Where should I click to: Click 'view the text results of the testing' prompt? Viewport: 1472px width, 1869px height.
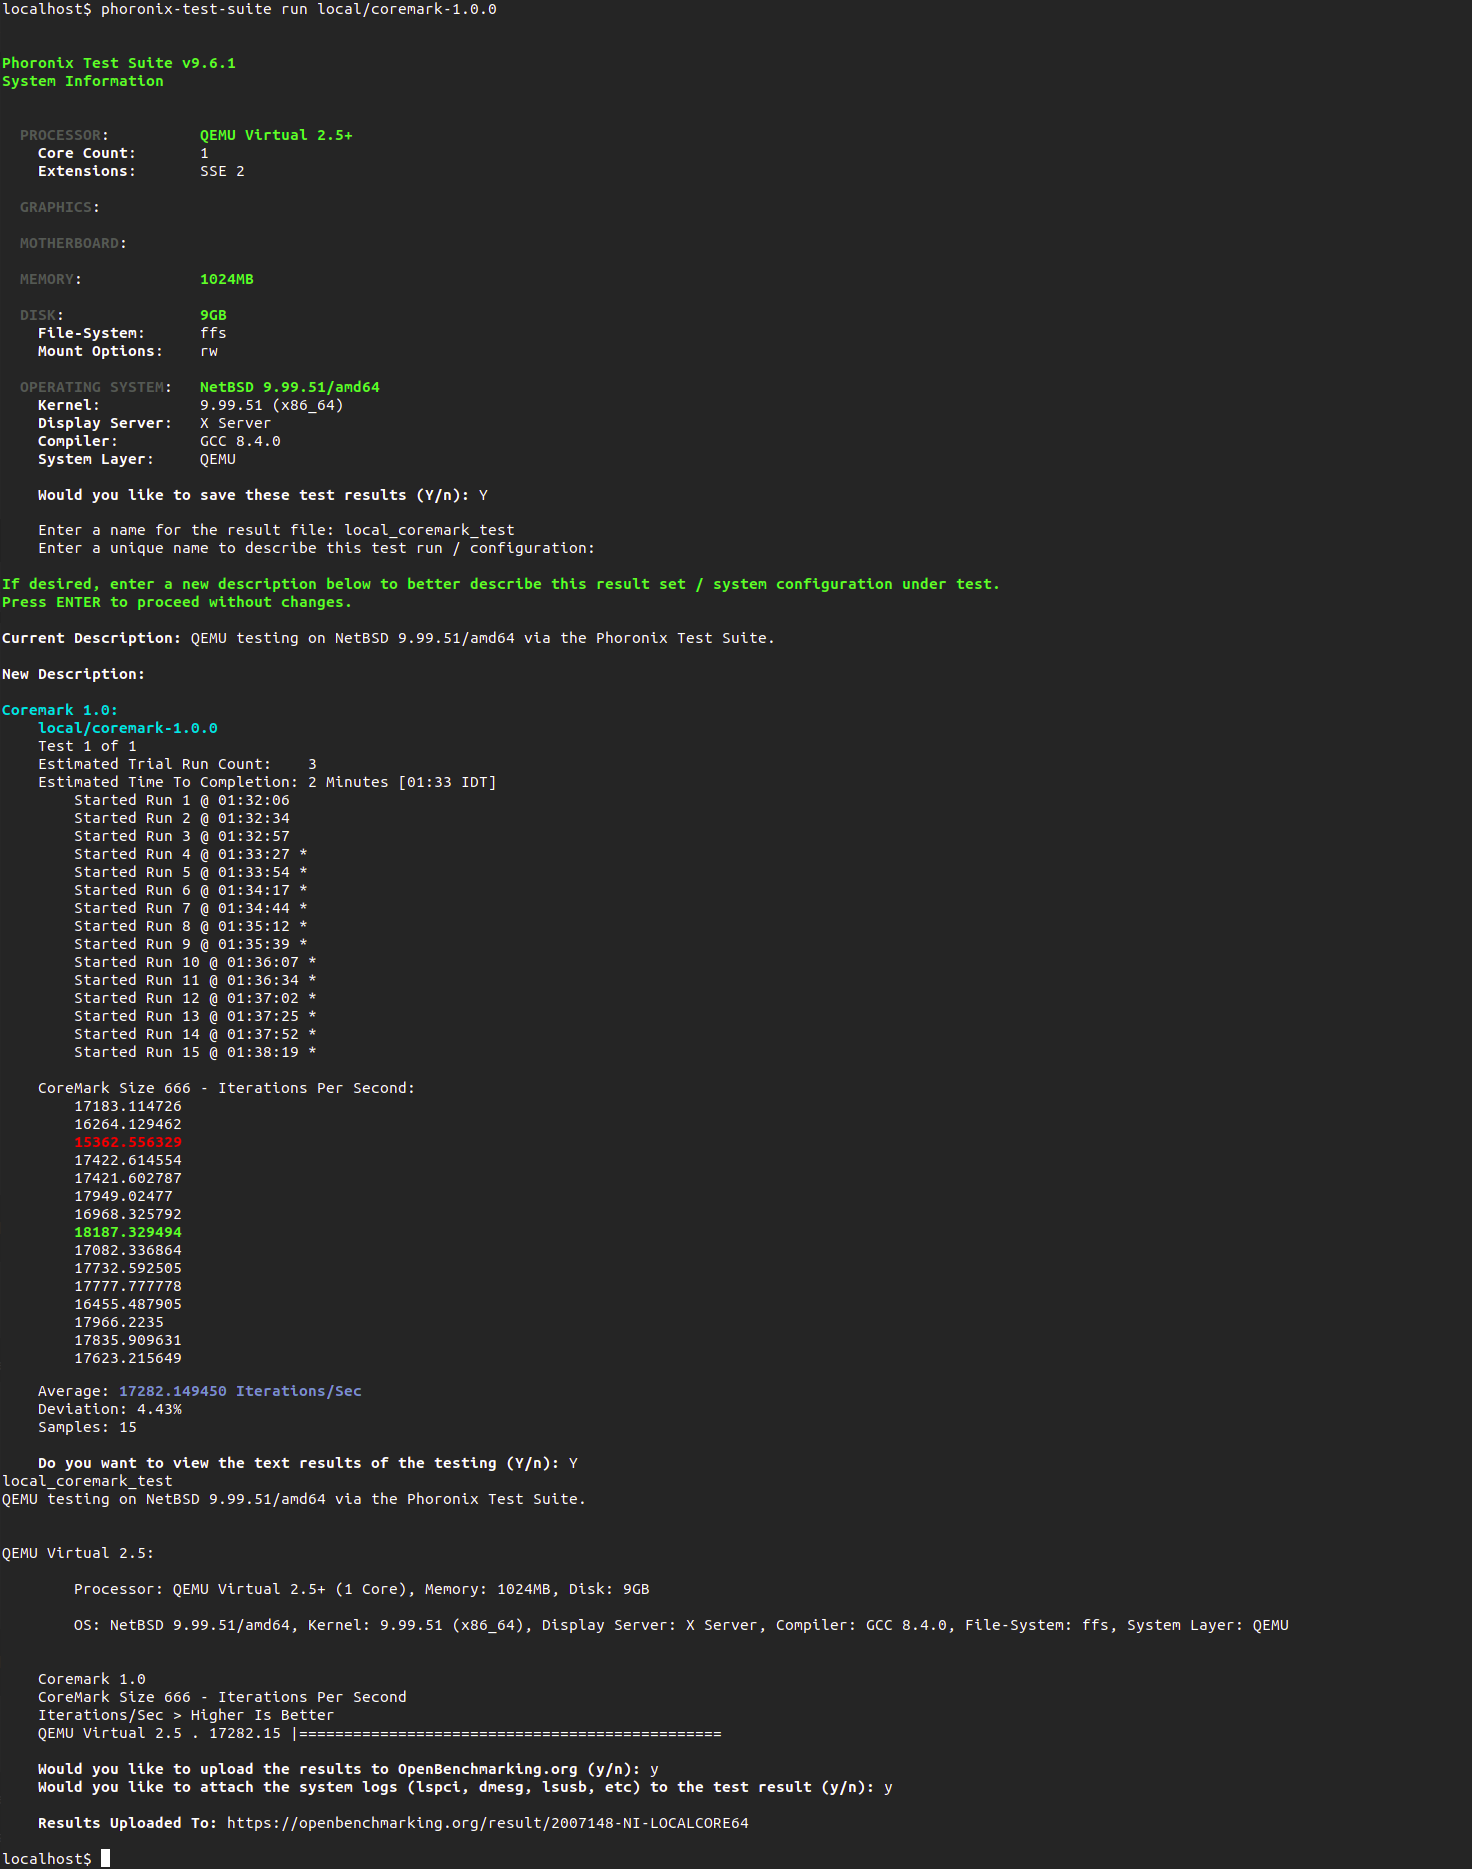click(x=308, y=1463)
